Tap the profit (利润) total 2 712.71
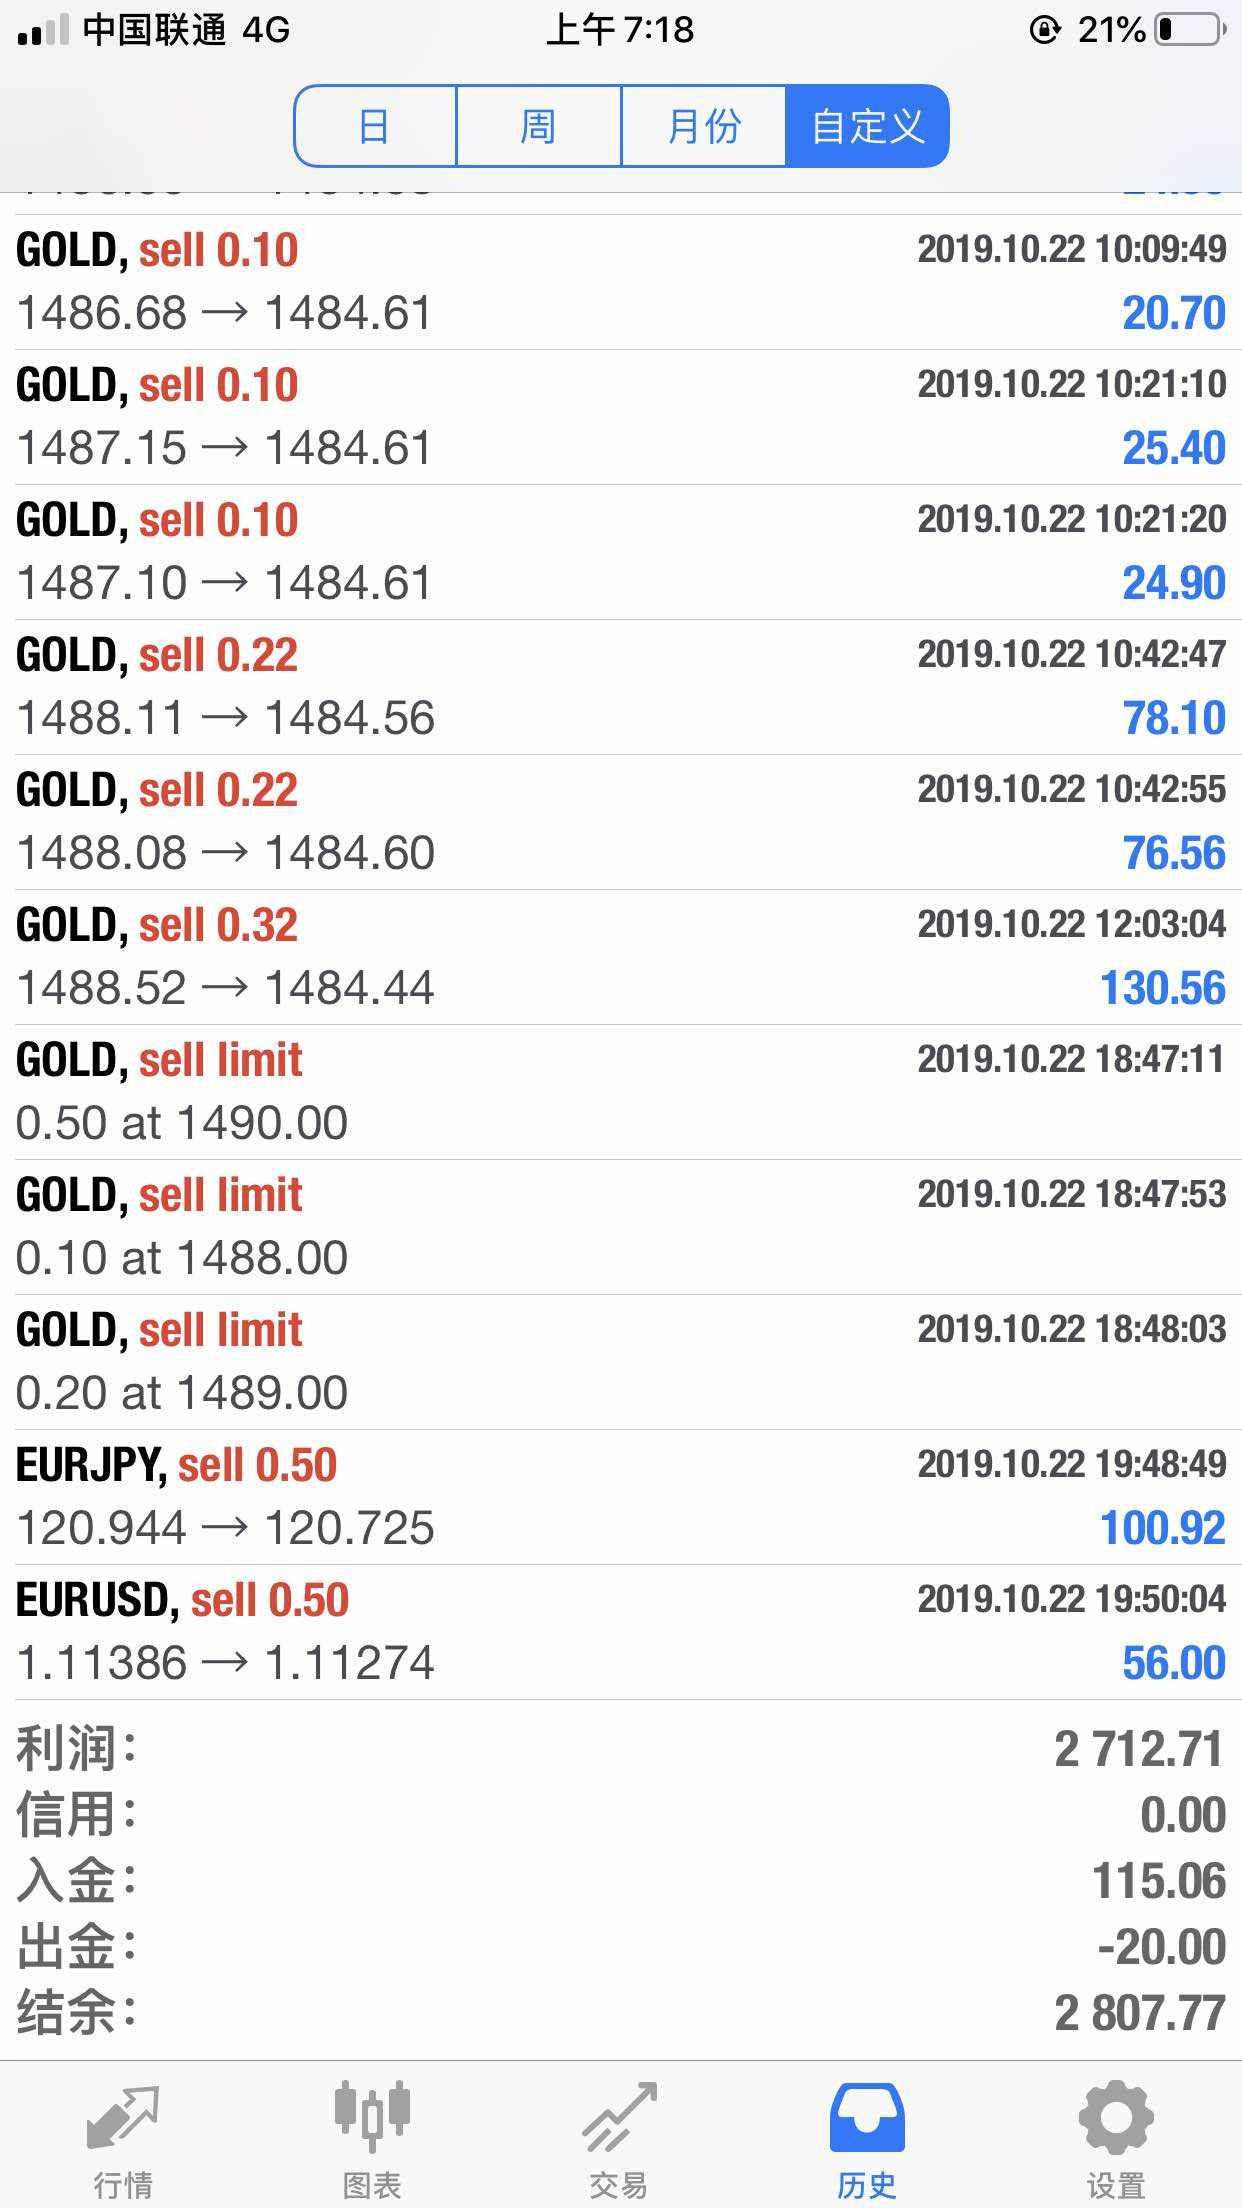Image resolution: width=1242 pixels, height=2208 pixels. [x=1138, y=1749]
